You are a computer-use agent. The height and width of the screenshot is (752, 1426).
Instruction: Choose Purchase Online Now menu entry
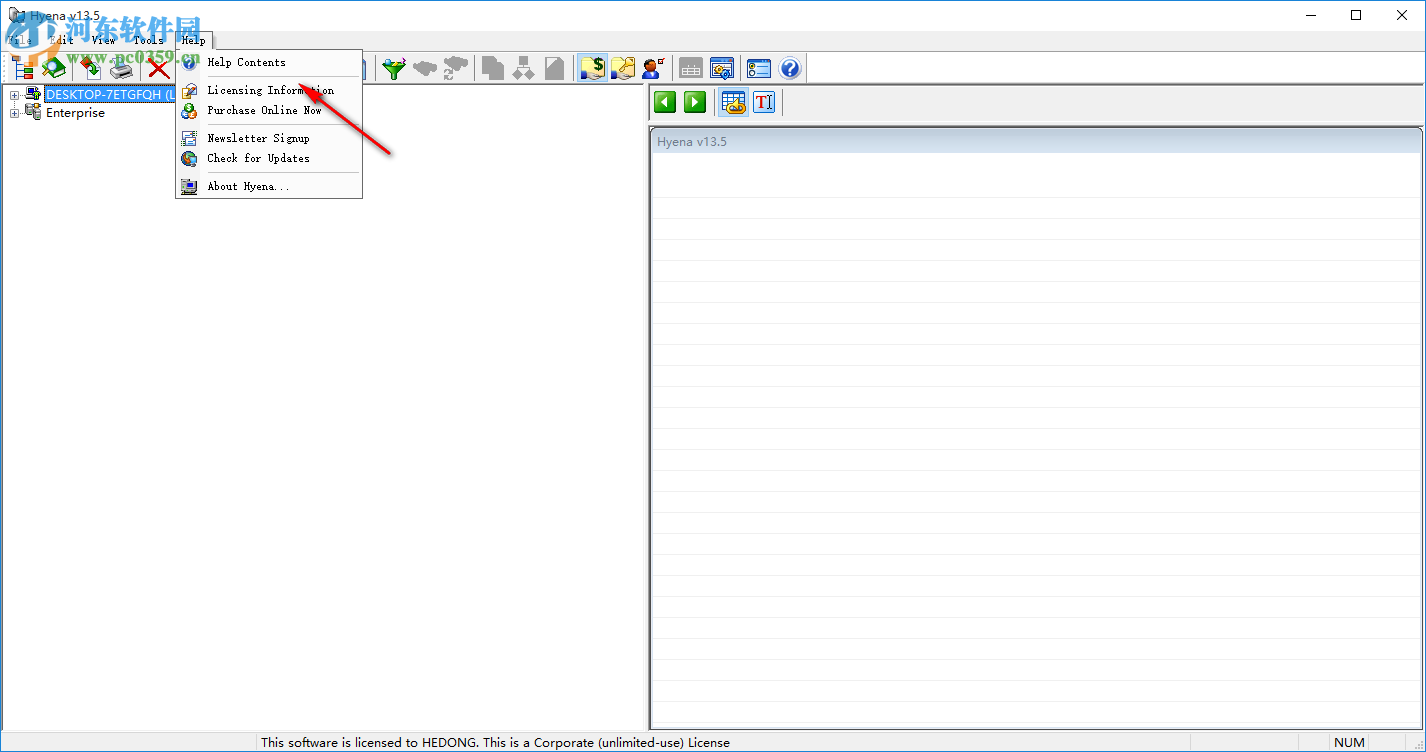pyautogui.click(x=268, y=110)
